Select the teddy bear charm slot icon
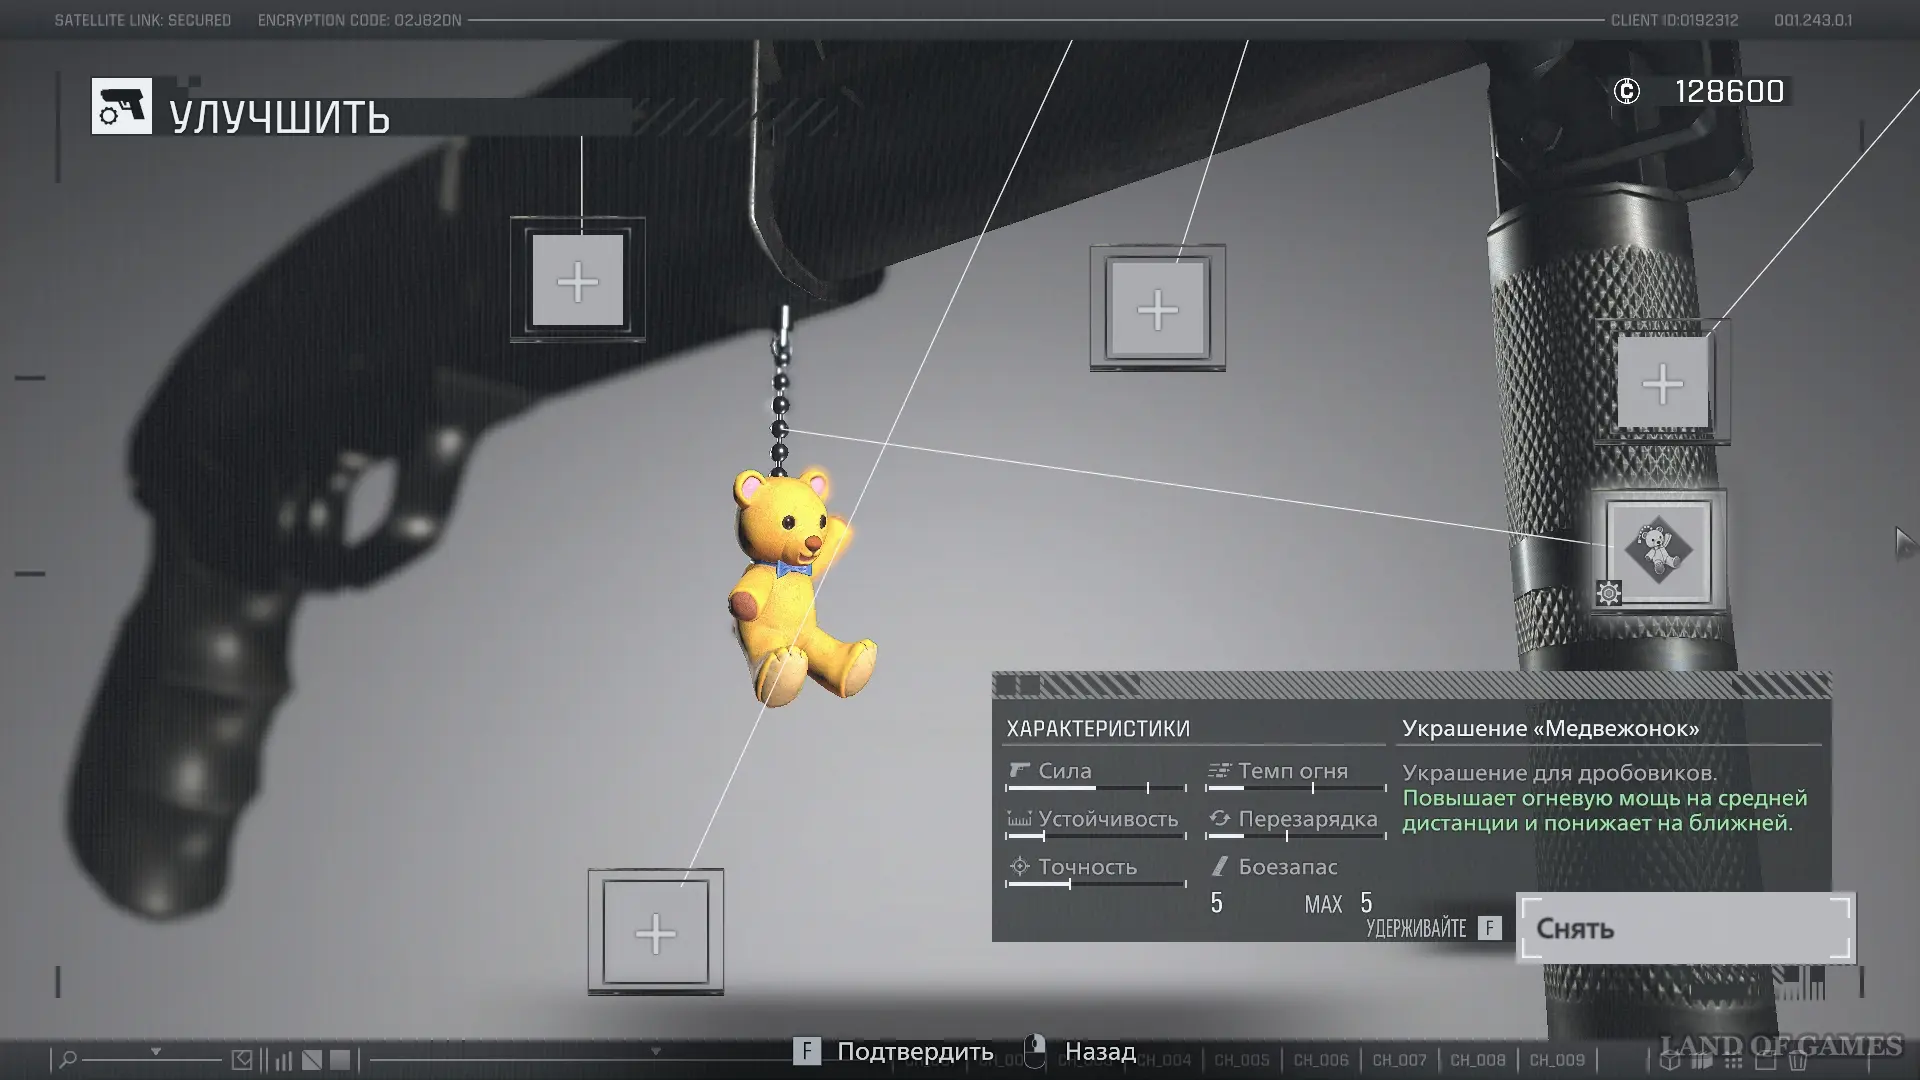This screenshot has width=1920, height=1080. coord(1658,550)
